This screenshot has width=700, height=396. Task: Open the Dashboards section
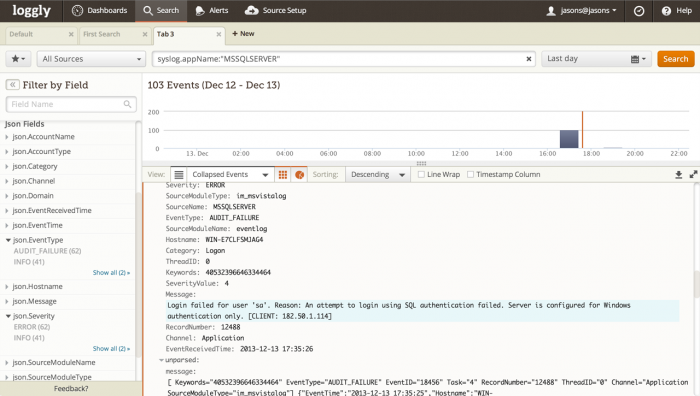click(100, 10)
